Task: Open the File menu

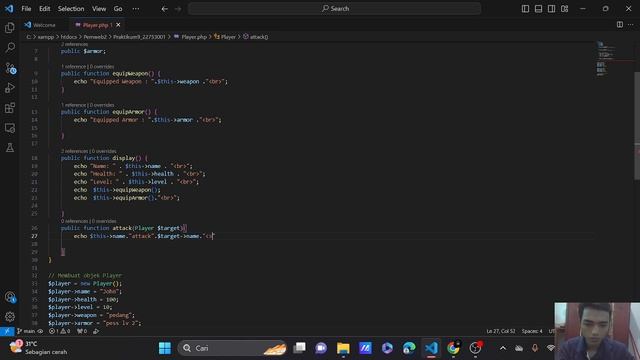Action: (x=26, y=9)
